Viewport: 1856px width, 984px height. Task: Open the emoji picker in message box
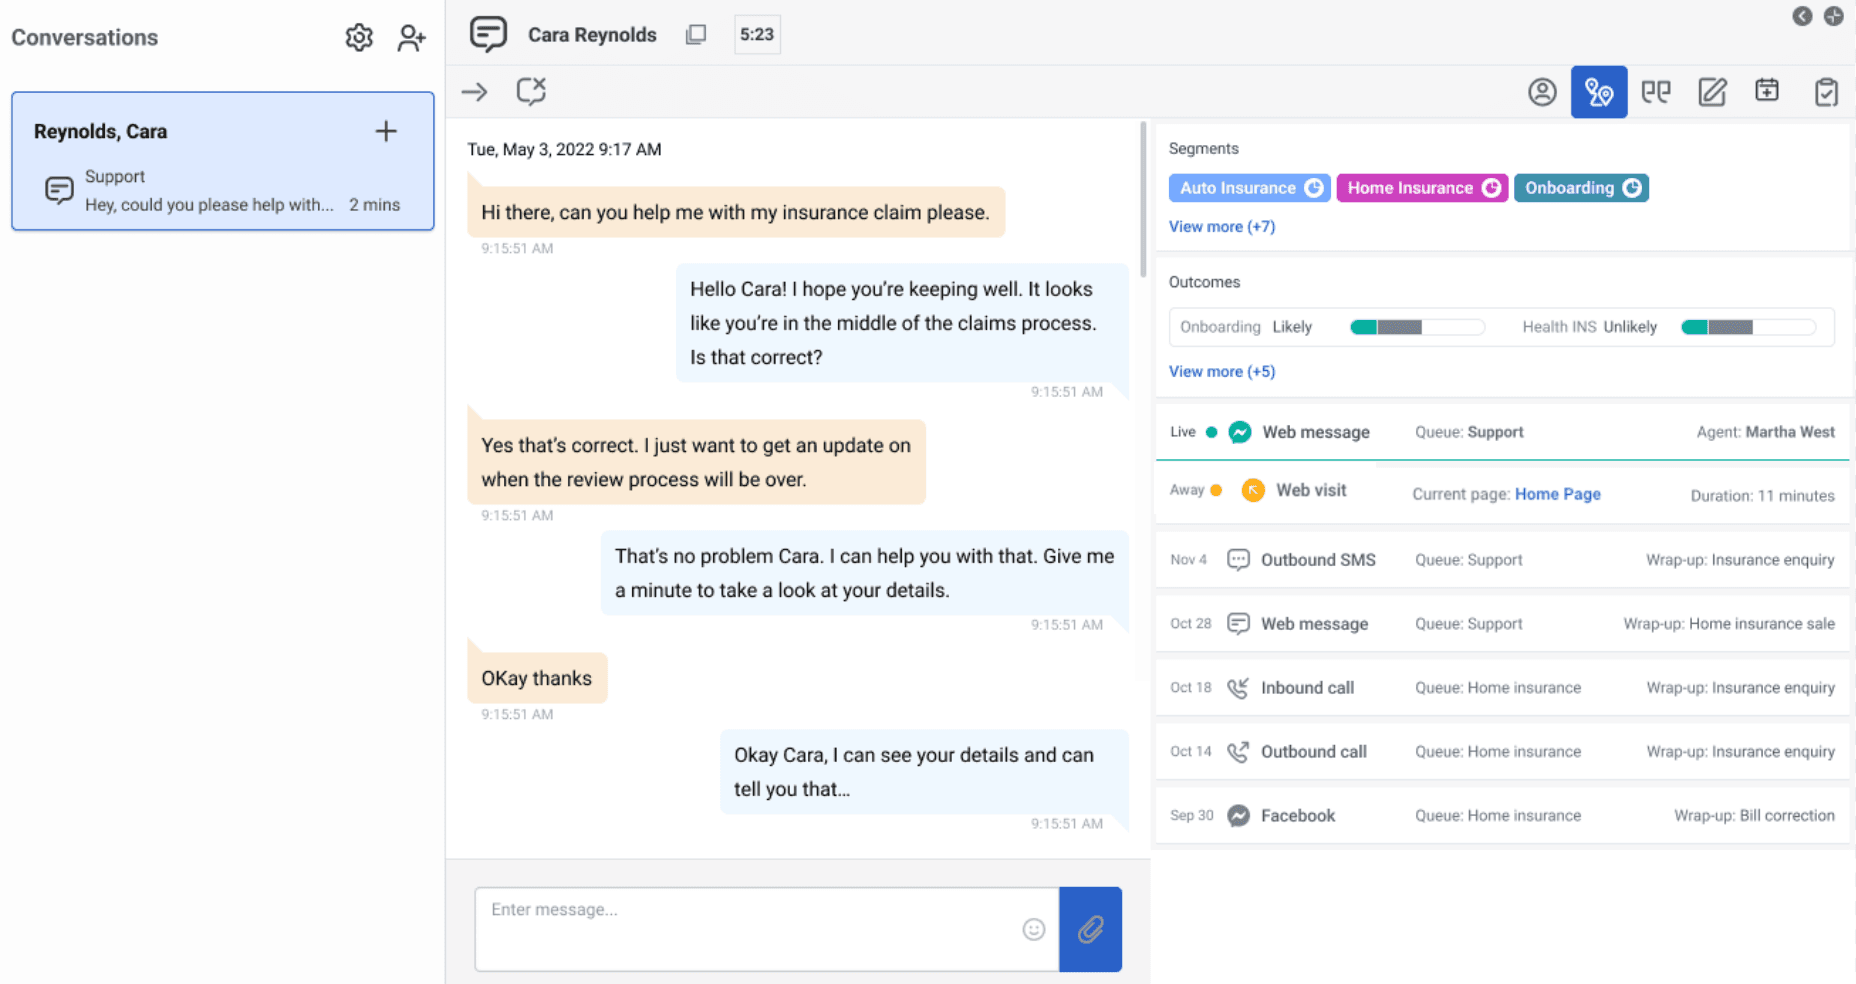[1033, 929]
